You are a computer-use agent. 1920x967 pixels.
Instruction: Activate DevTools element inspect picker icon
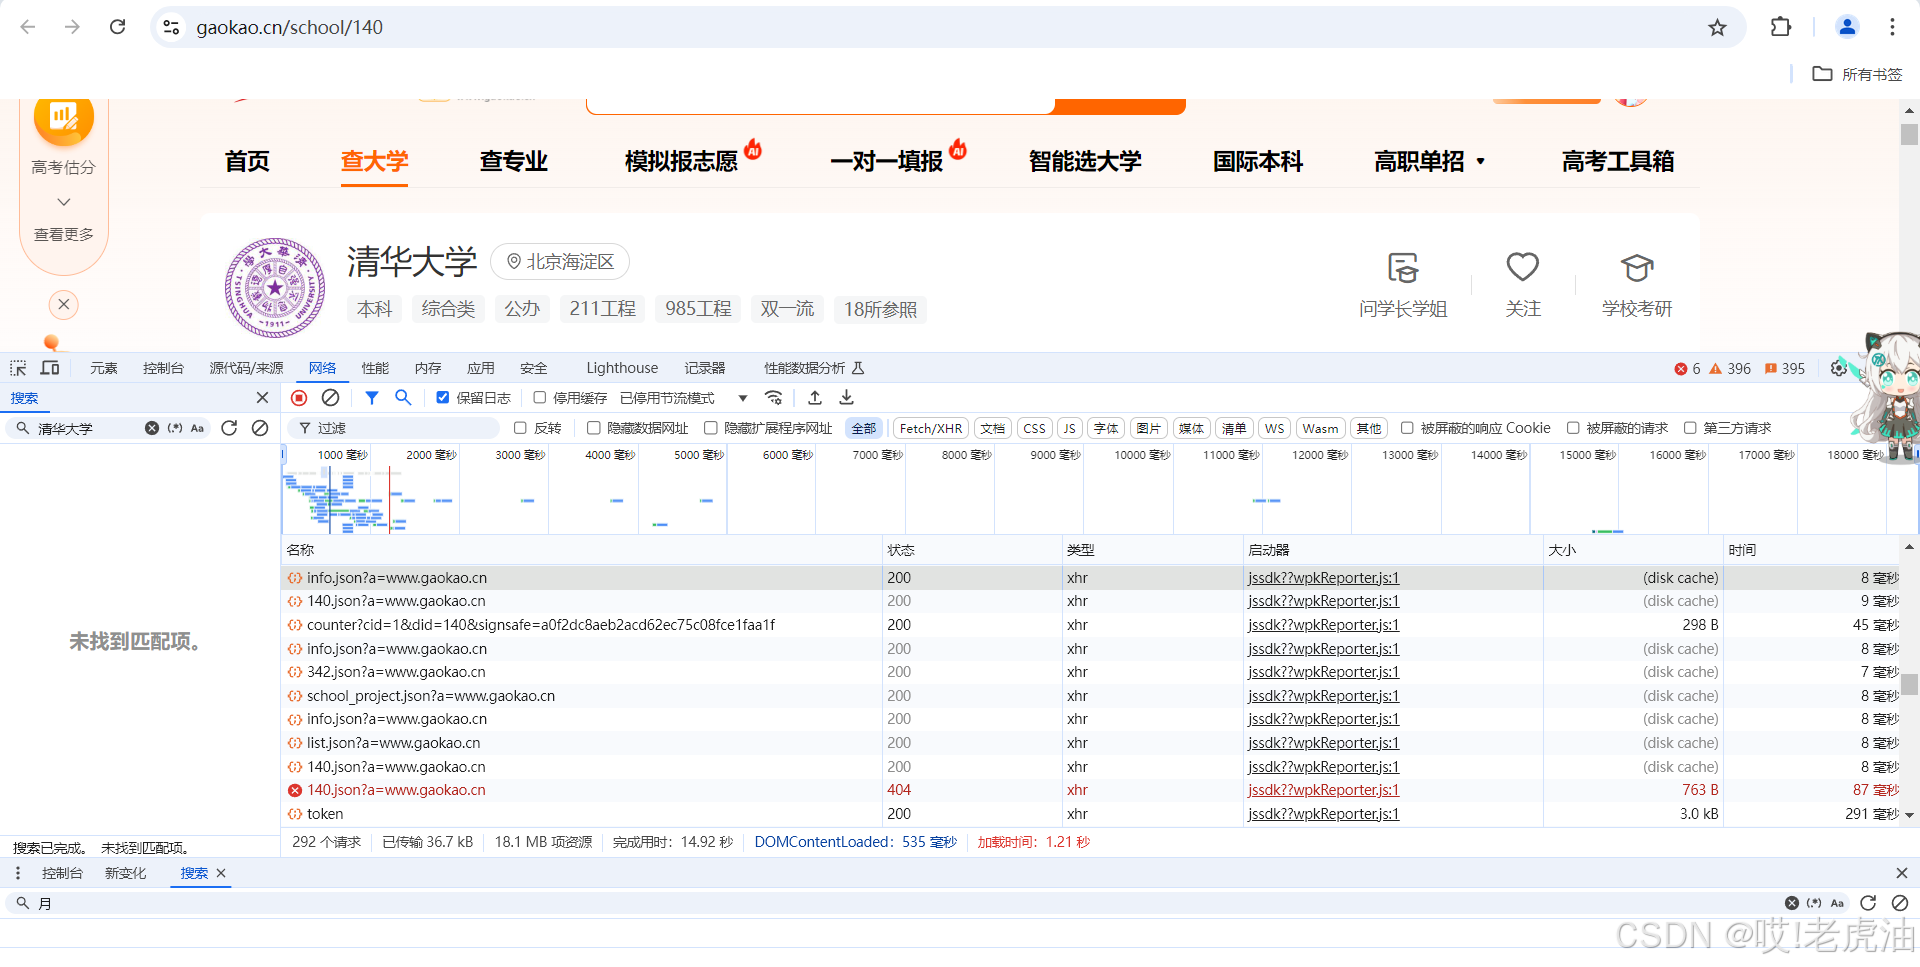(x=18, y=368)
